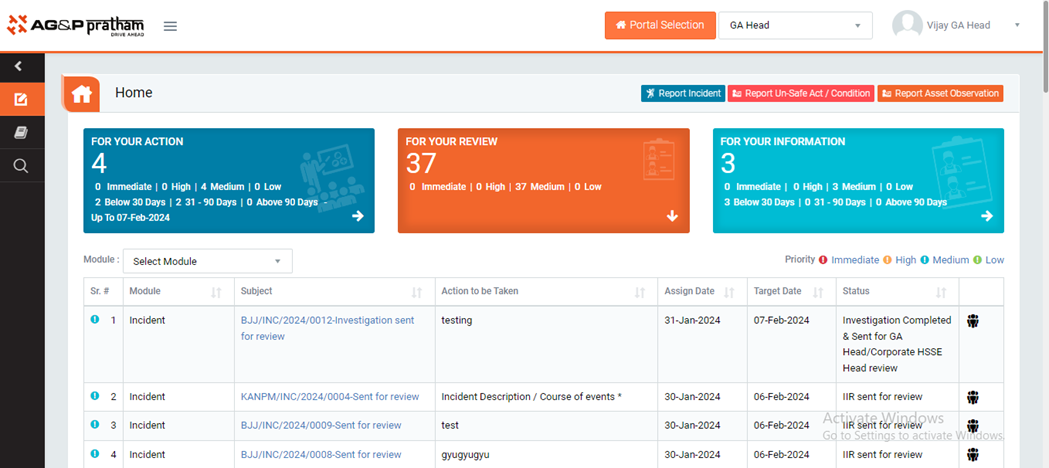Click the search magnifier icon in sidebar
This screenshot has width=1049, height=468.
pyautogui.click(x=21, y=166)
